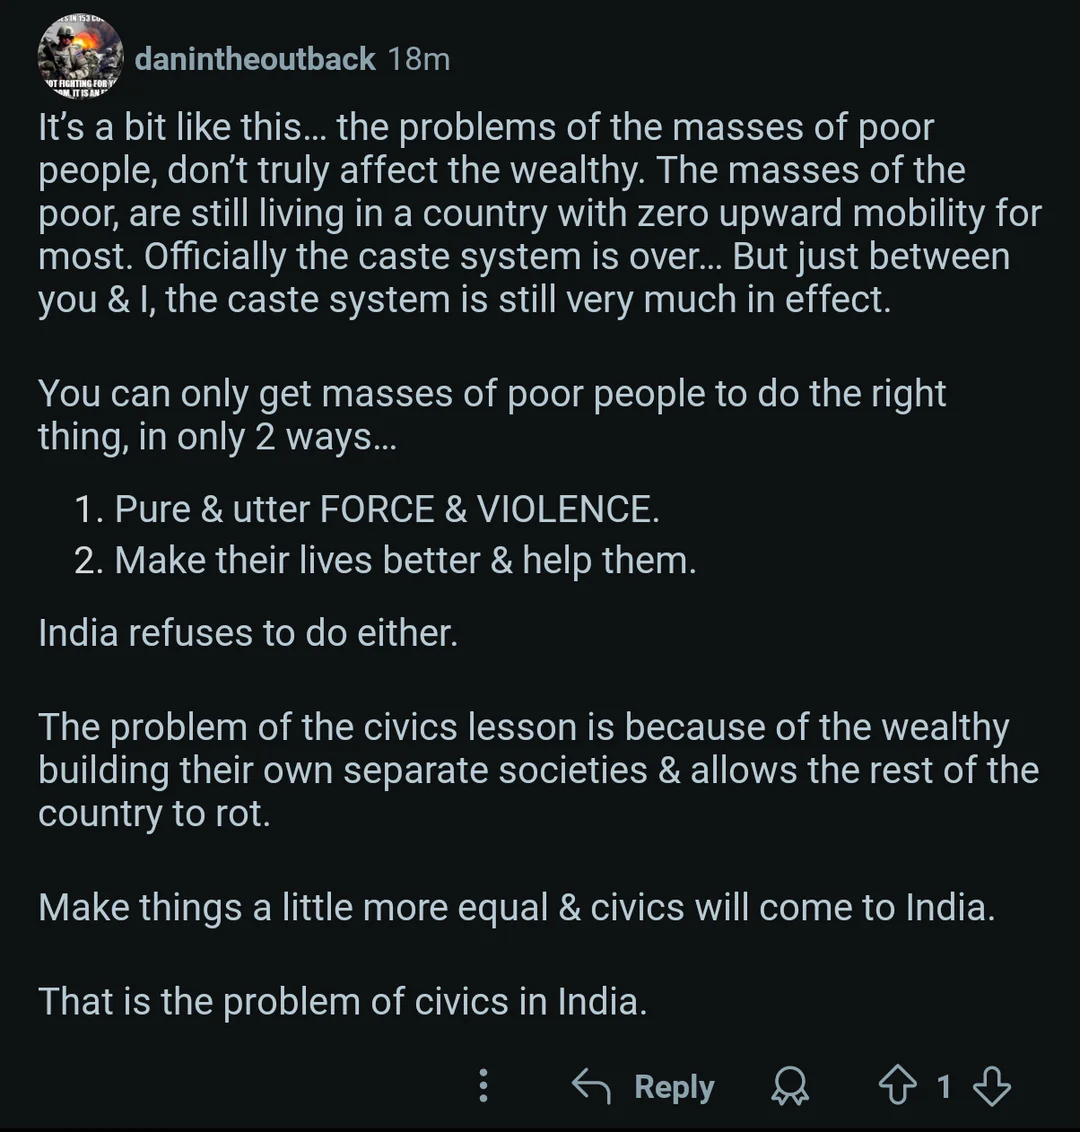1080x1132 pixels.
Task: Open danintheoutback's profile via username
Action: click(x=255, y=59)
